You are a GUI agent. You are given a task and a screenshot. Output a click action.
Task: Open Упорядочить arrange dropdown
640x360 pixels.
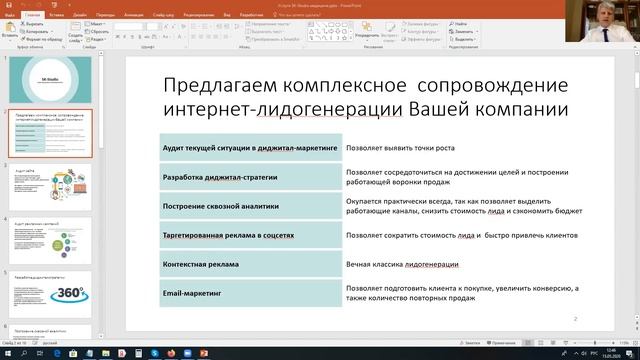(367, 31)
